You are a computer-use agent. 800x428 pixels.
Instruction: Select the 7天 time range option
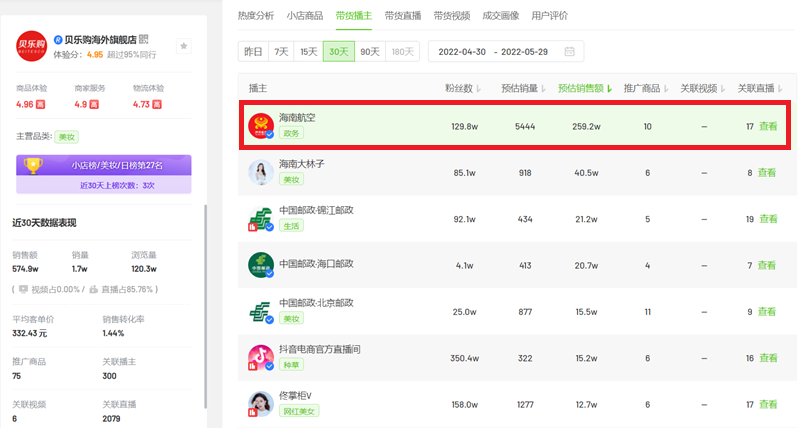281,52
